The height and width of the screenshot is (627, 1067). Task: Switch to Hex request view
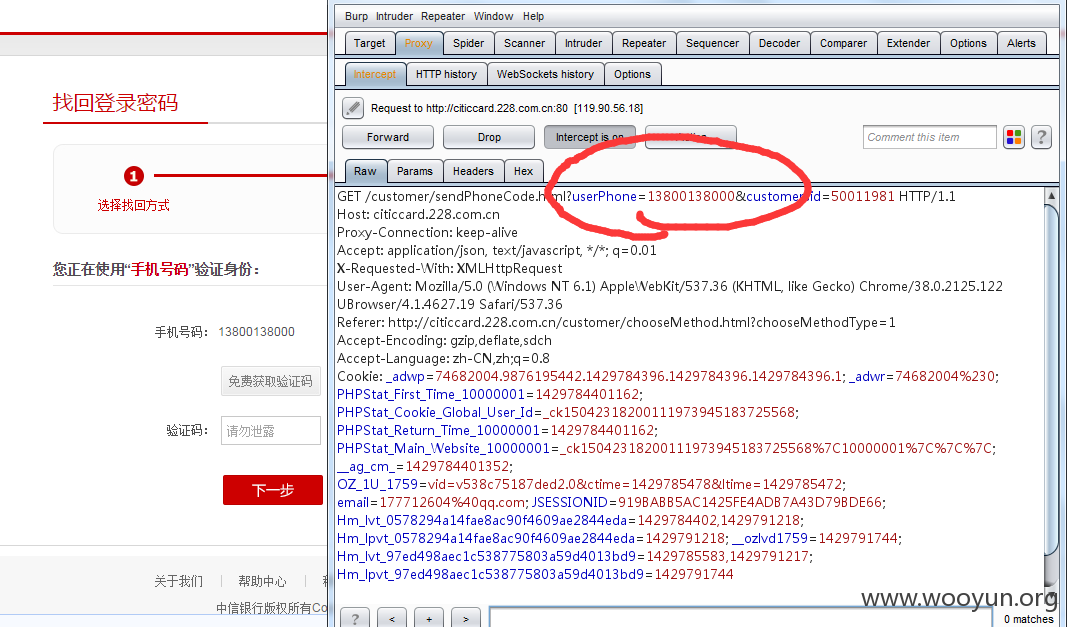[x=523, y=172]
